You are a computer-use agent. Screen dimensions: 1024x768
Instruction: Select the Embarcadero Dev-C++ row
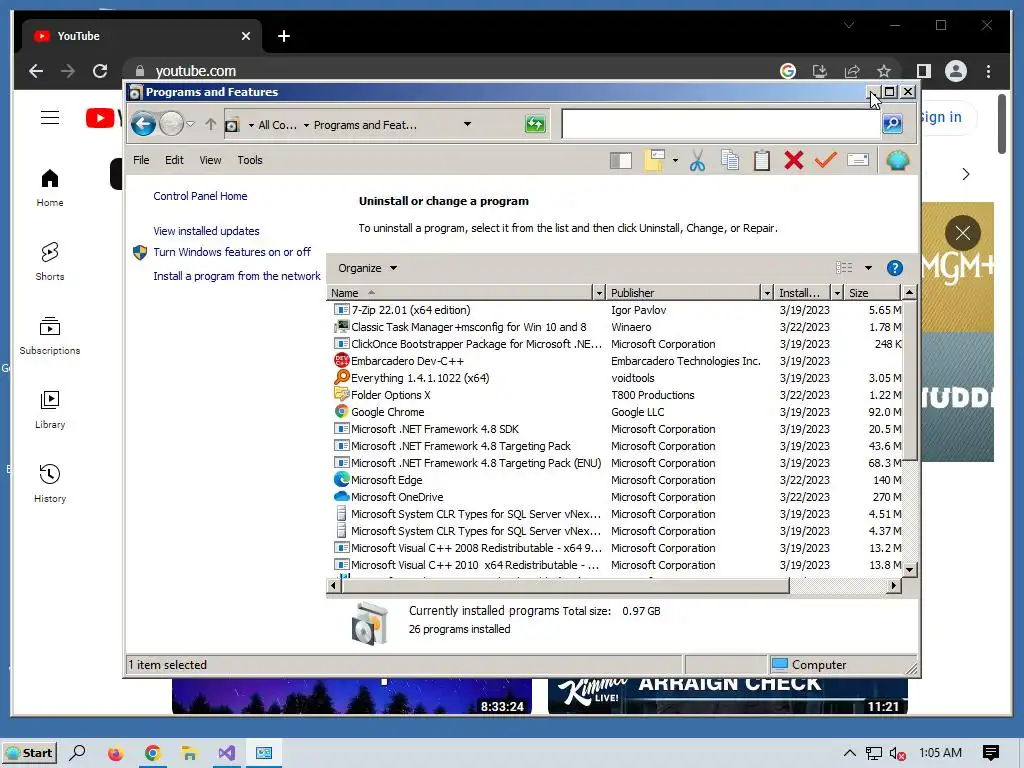[616, 361]
